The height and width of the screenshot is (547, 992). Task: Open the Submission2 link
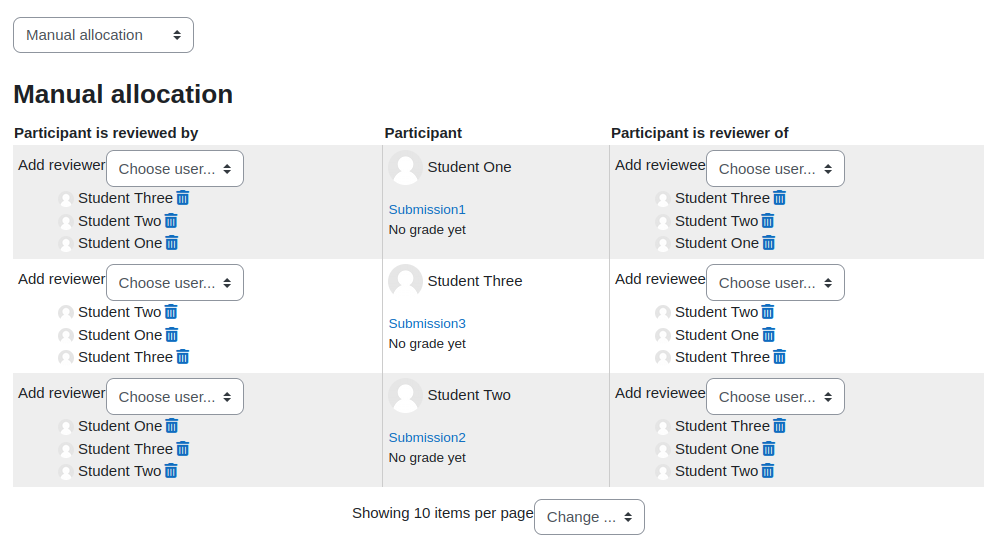(427, 438)
